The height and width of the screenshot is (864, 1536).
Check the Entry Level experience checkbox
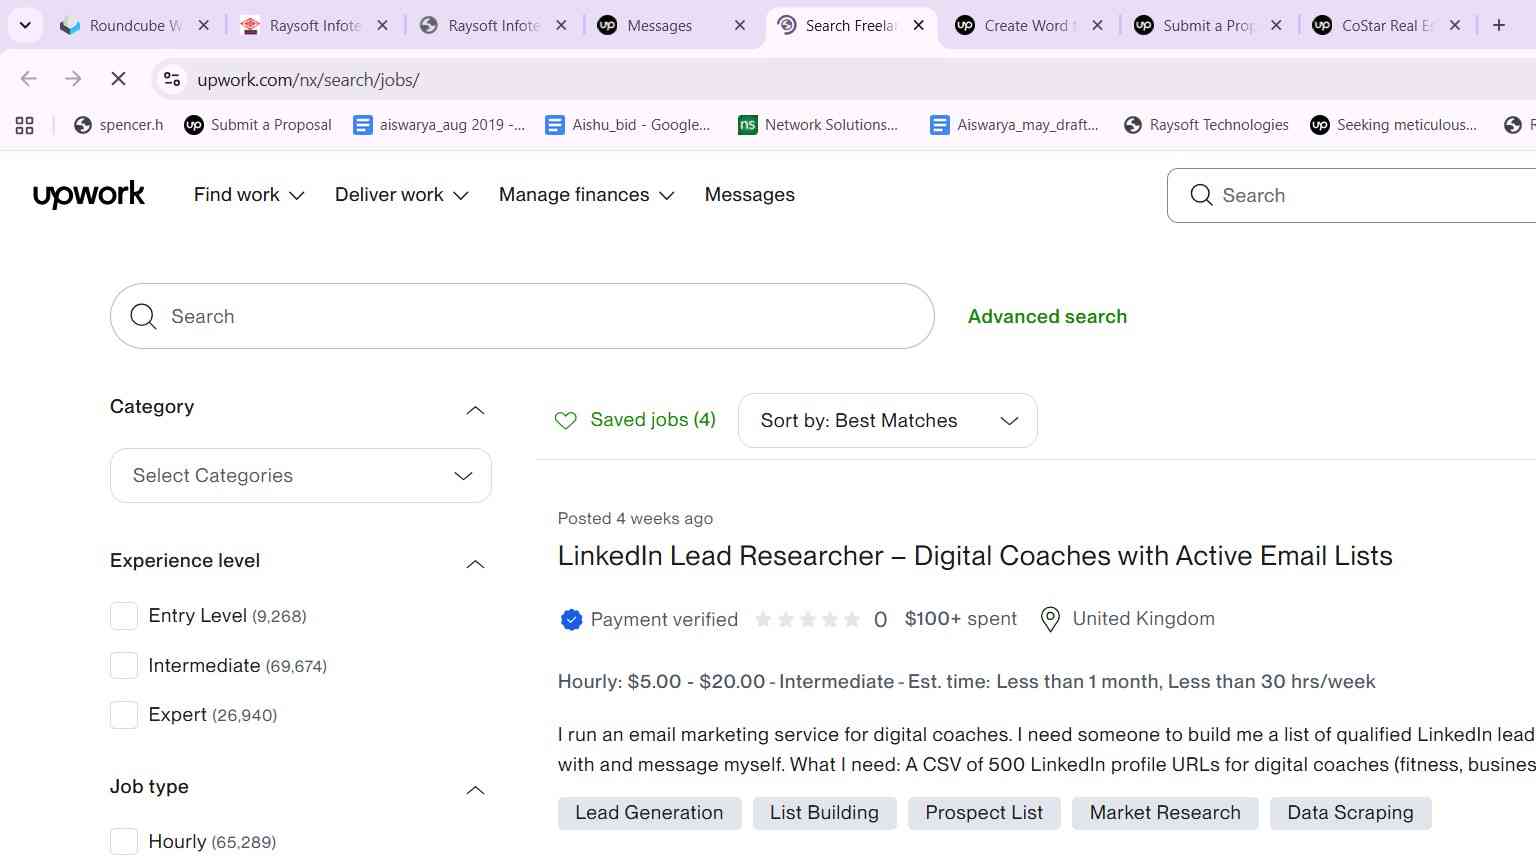(x=124, y=616)
